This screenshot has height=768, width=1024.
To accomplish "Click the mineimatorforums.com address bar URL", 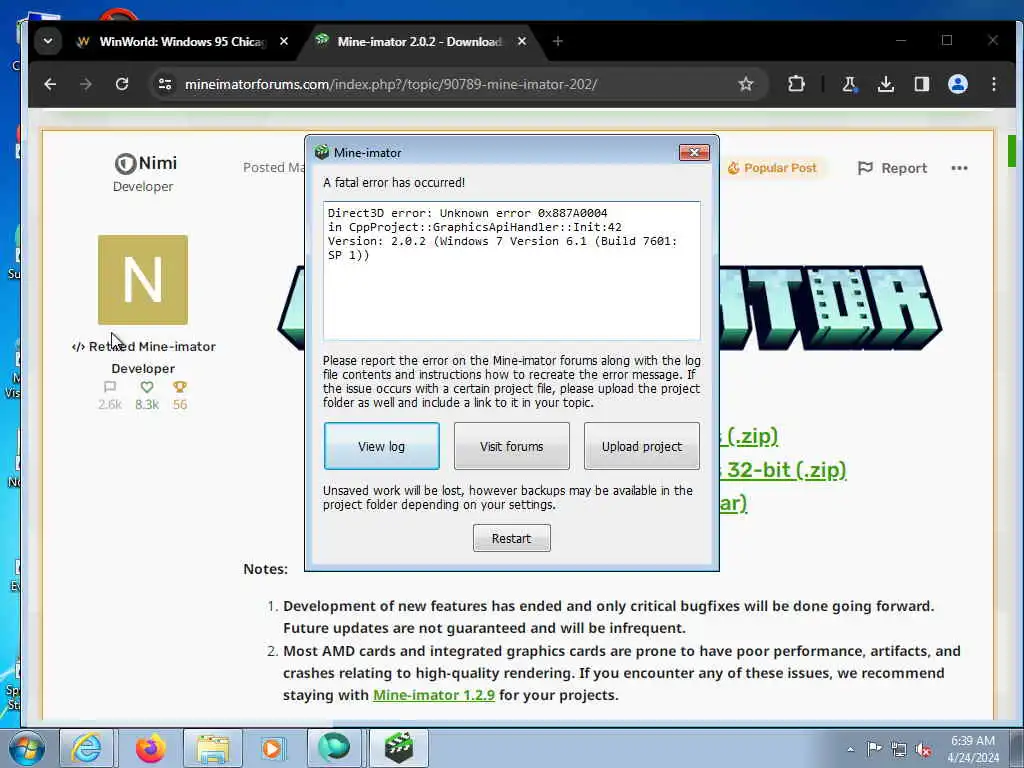I will 391,84.
